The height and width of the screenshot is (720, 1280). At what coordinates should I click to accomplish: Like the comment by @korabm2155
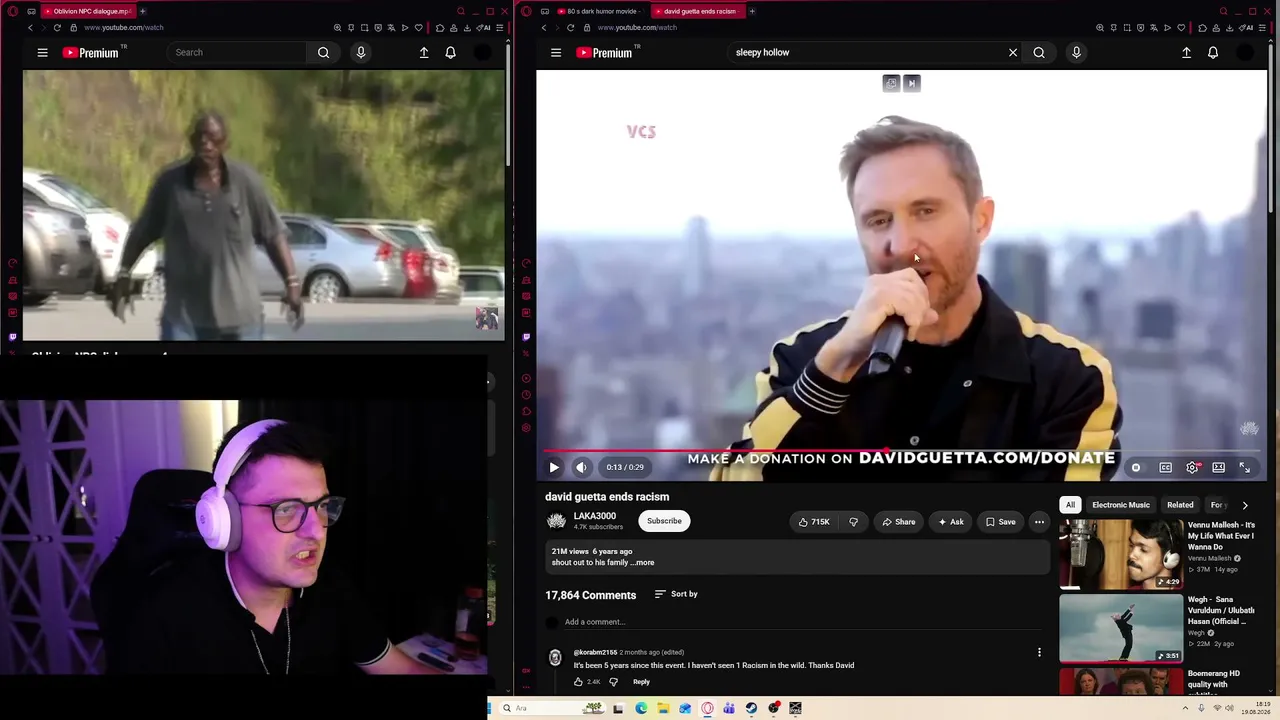578,682
